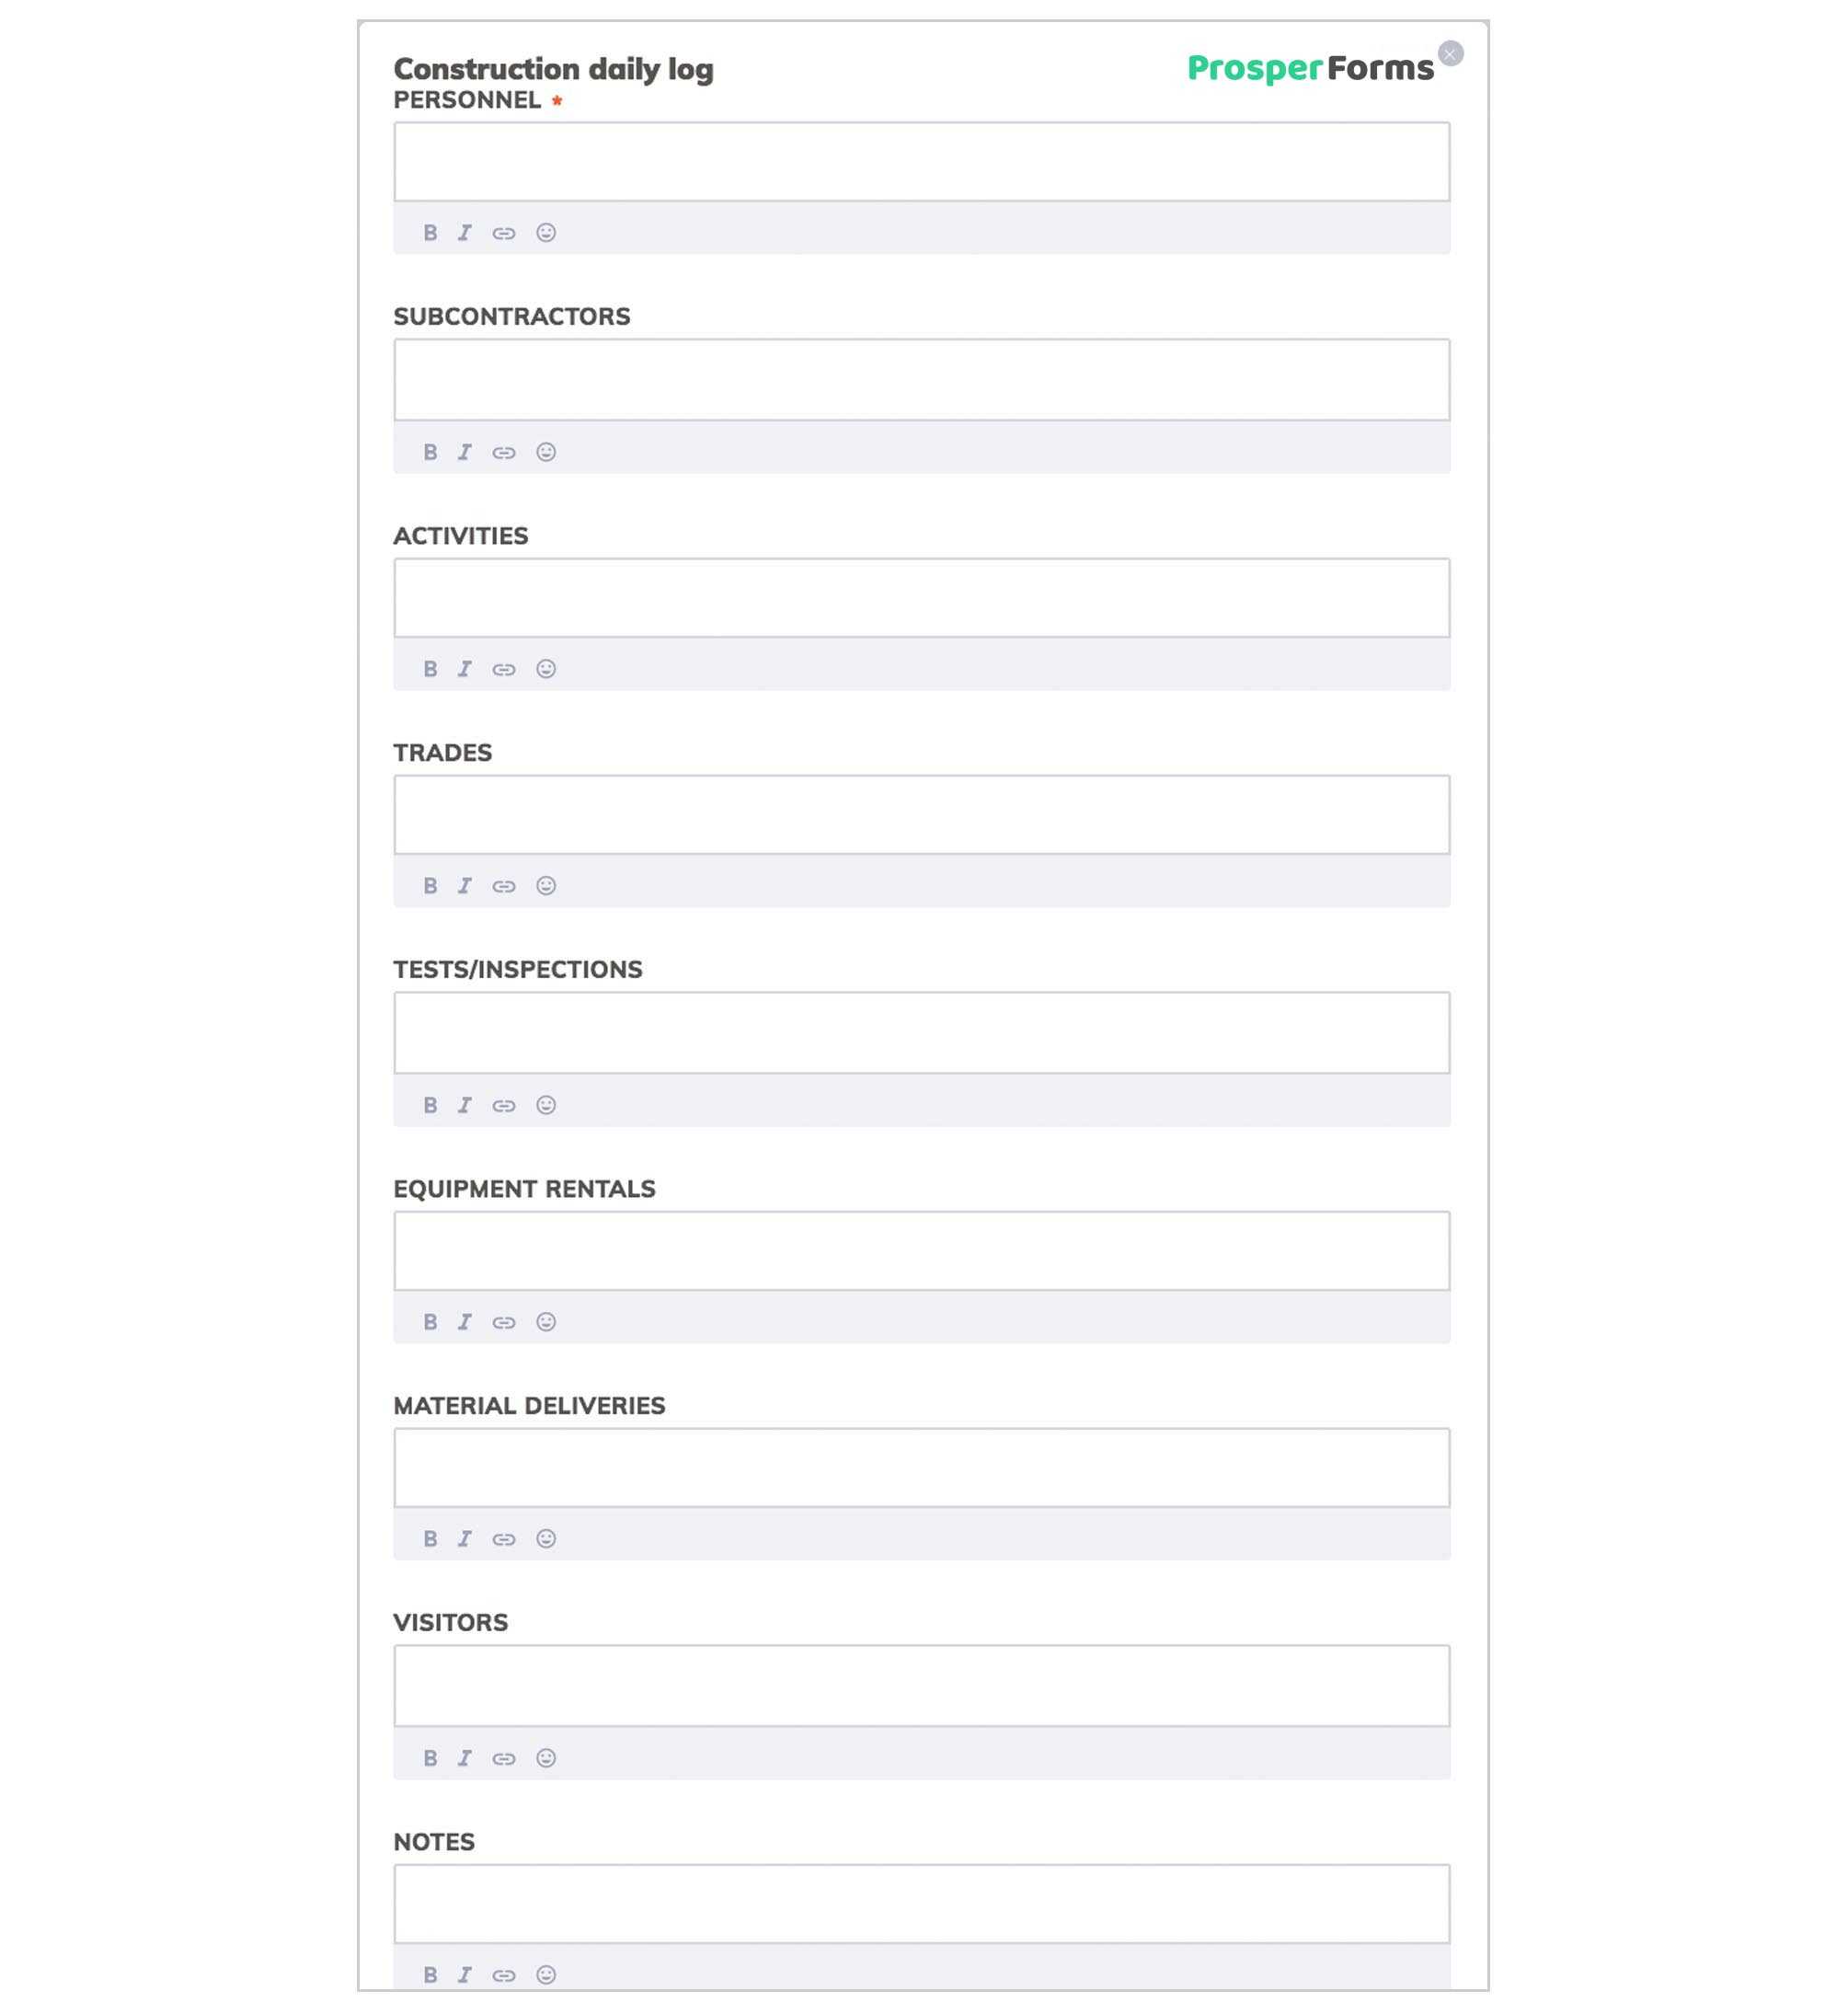Click the close button on the form
Image resolution: width=1848 pixels, height=2014 pixels.
tap(1452, 52)
